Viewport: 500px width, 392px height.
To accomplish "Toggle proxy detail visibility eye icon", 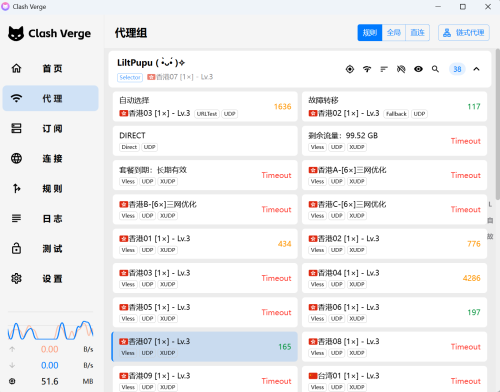I will coord(418,69).
